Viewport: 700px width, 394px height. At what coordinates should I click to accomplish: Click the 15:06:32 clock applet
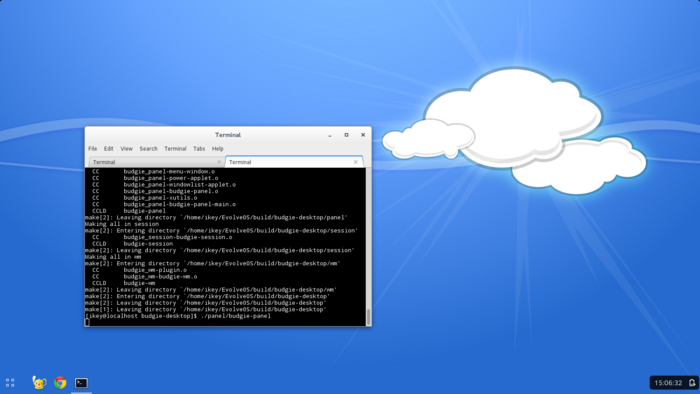(x=668, y=383)
